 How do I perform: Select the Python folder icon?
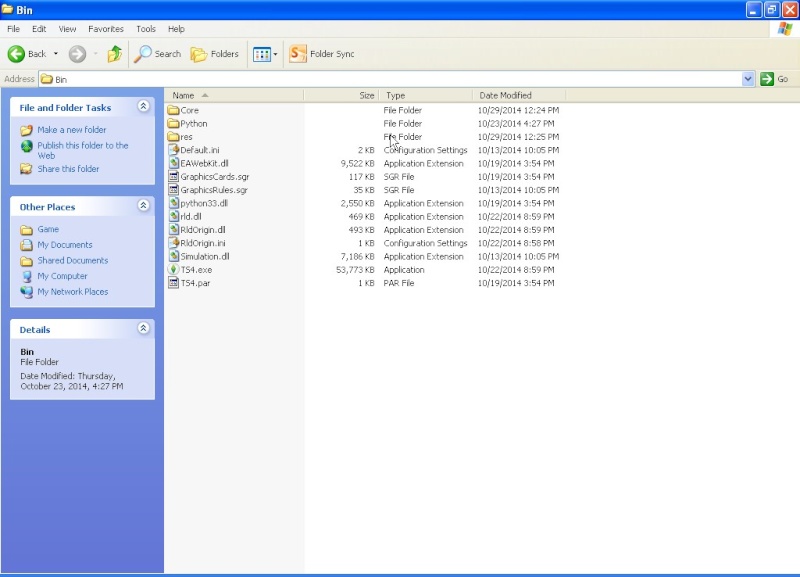pos(173,123)
